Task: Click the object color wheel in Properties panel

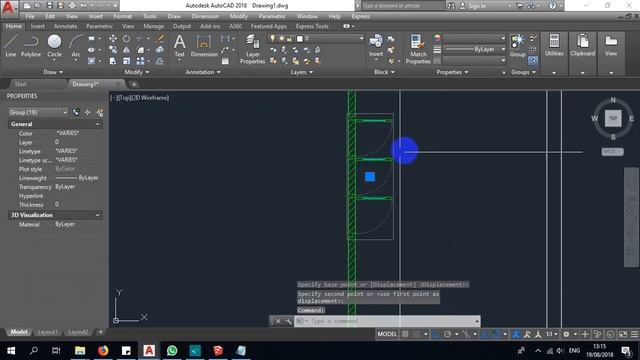Action: (x=437, y=38)
